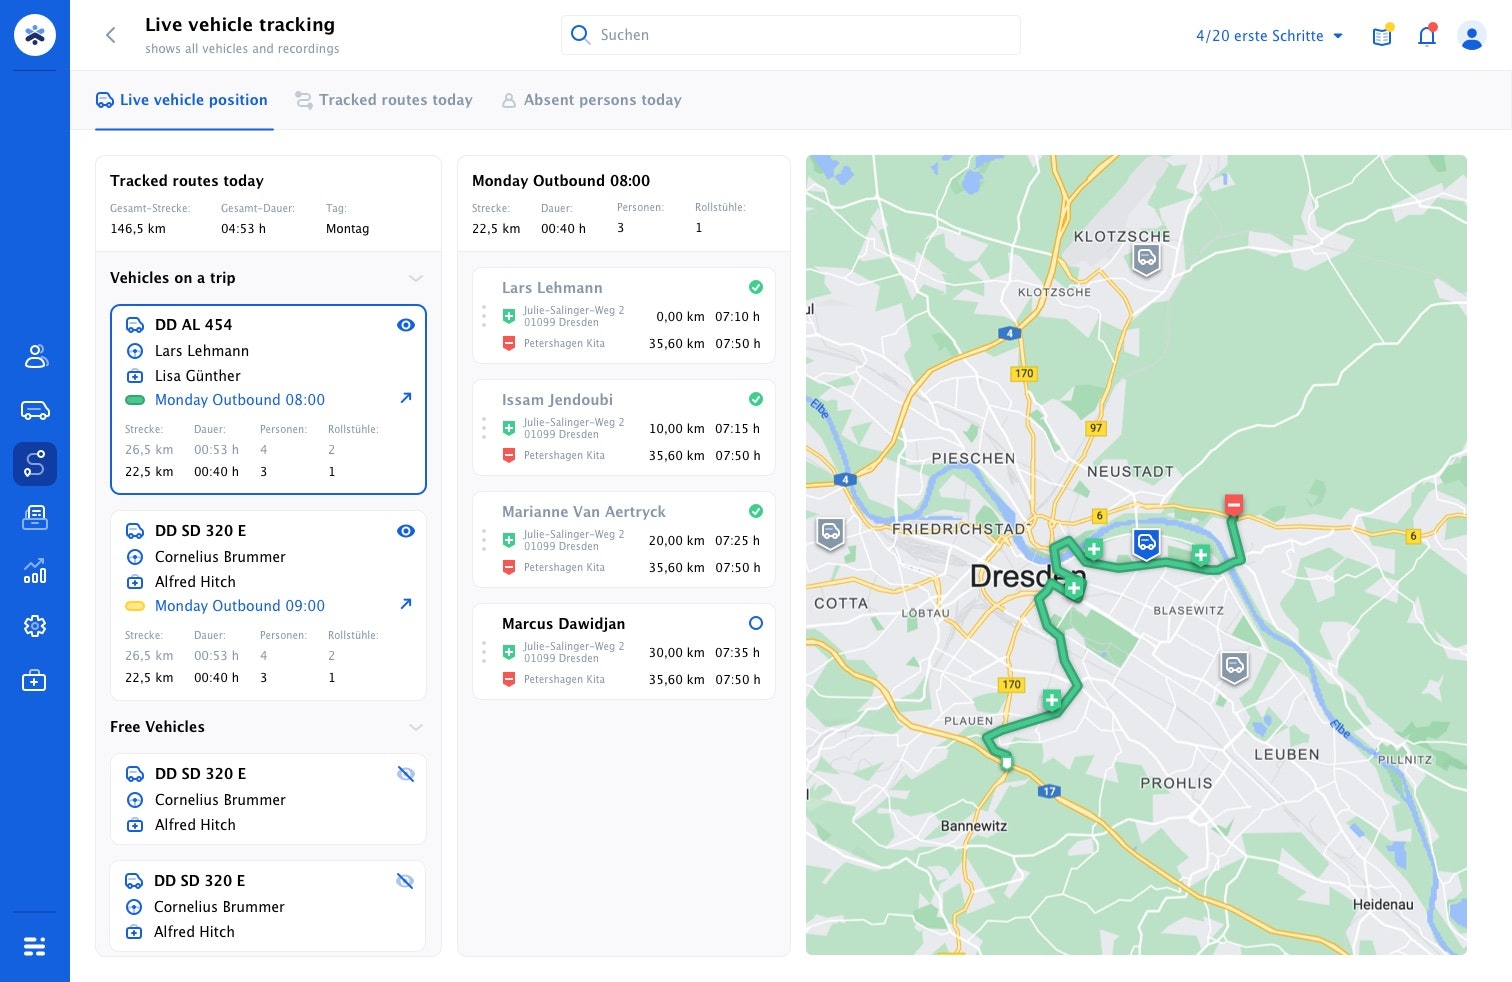The width and height of the screenshot is (1512, 982).
Task: Click the gray vehicle marker near Friedrichstadt
Action: (x=830, y=533)
